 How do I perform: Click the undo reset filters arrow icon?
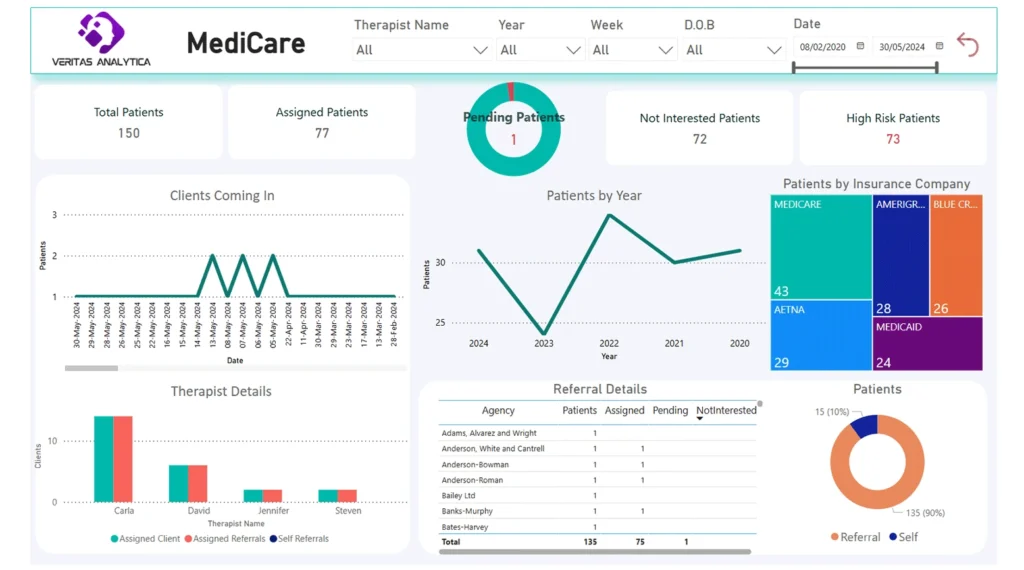[x=967, y=44]
